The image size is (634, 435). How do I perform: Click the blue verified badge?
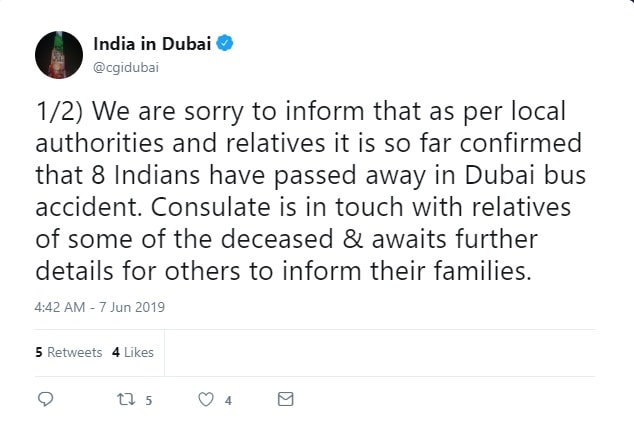(x=226, y=44)
